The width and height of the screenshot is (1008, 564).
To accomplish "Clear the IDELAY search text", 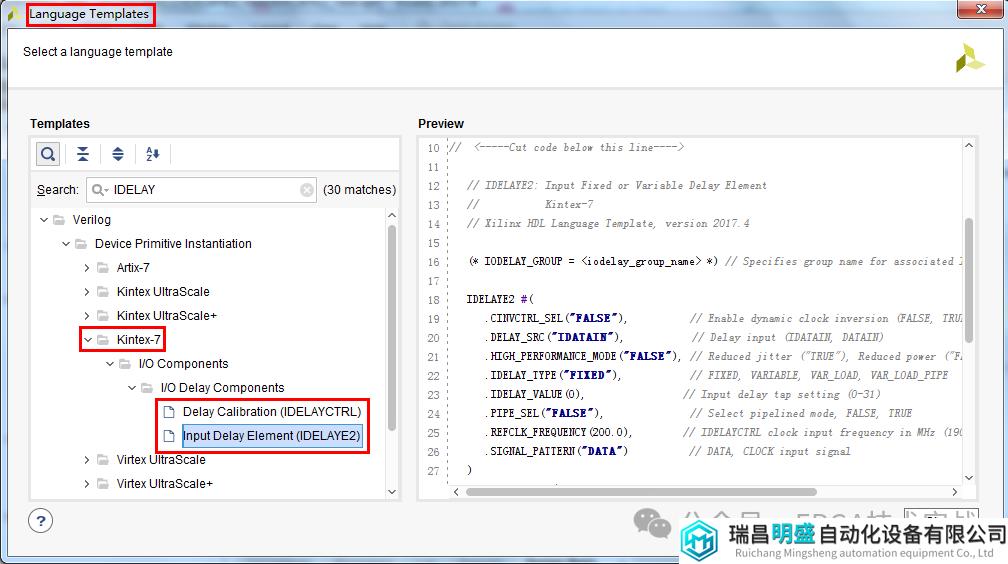I will 307,190.
